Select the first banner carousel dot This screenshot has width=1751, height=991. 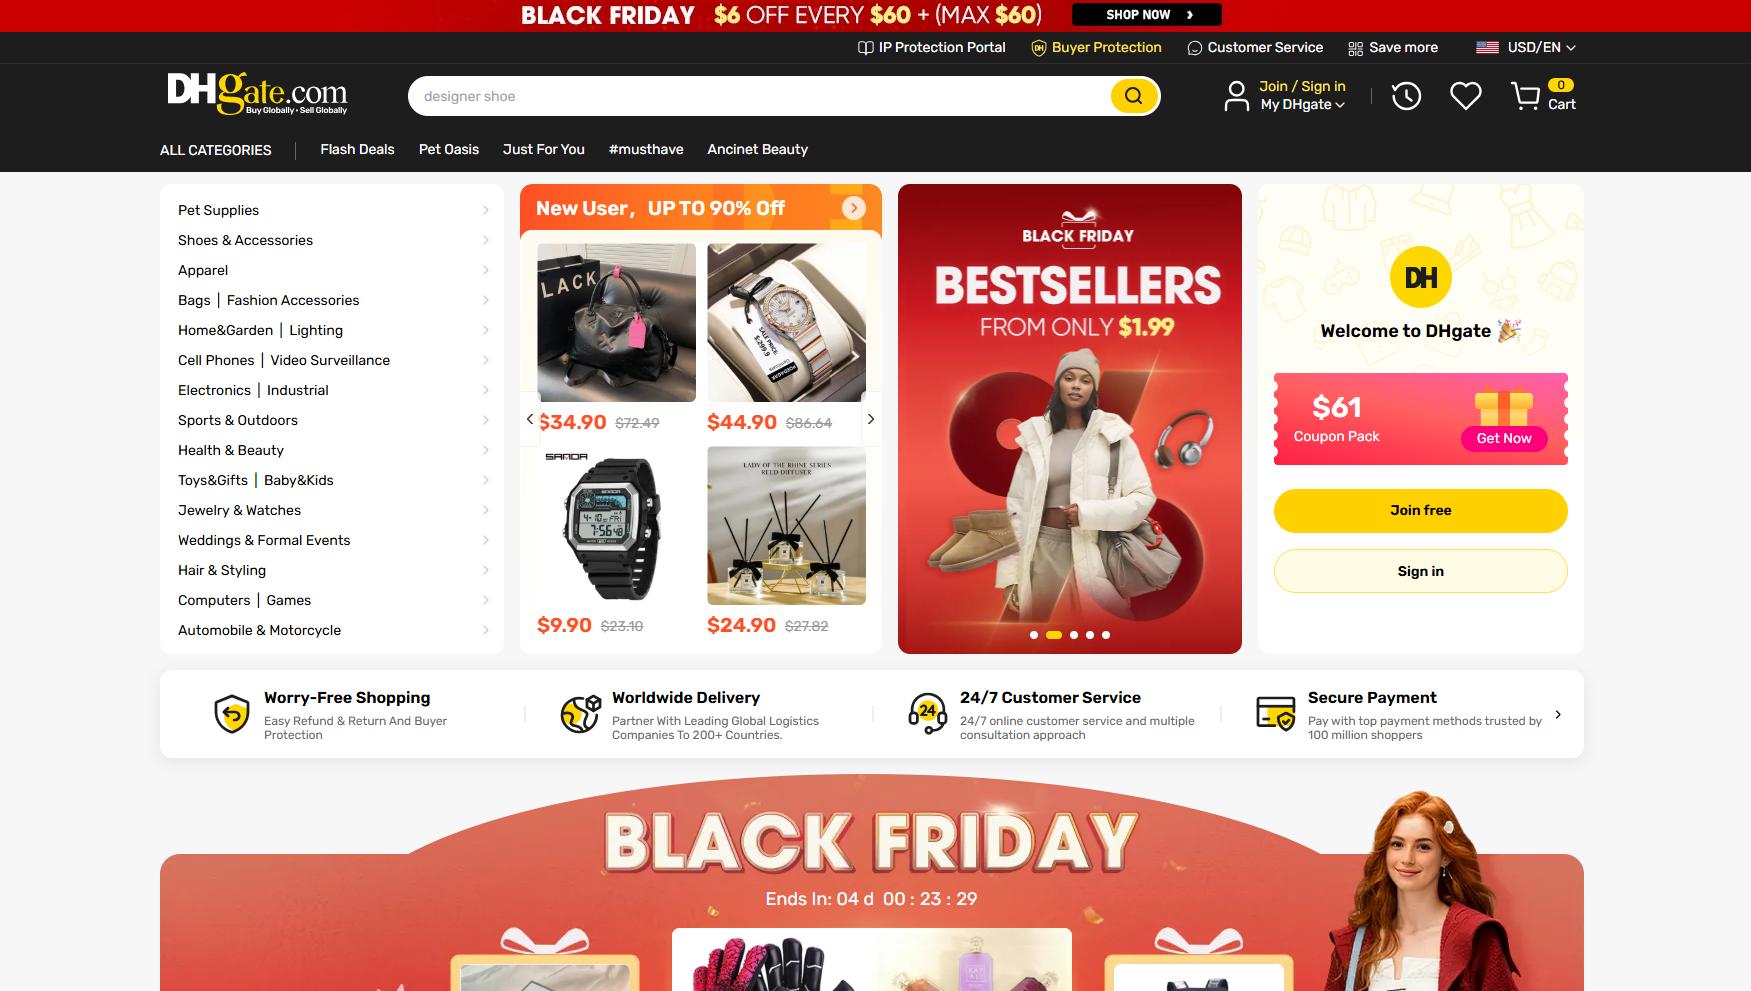[1034, 635]
